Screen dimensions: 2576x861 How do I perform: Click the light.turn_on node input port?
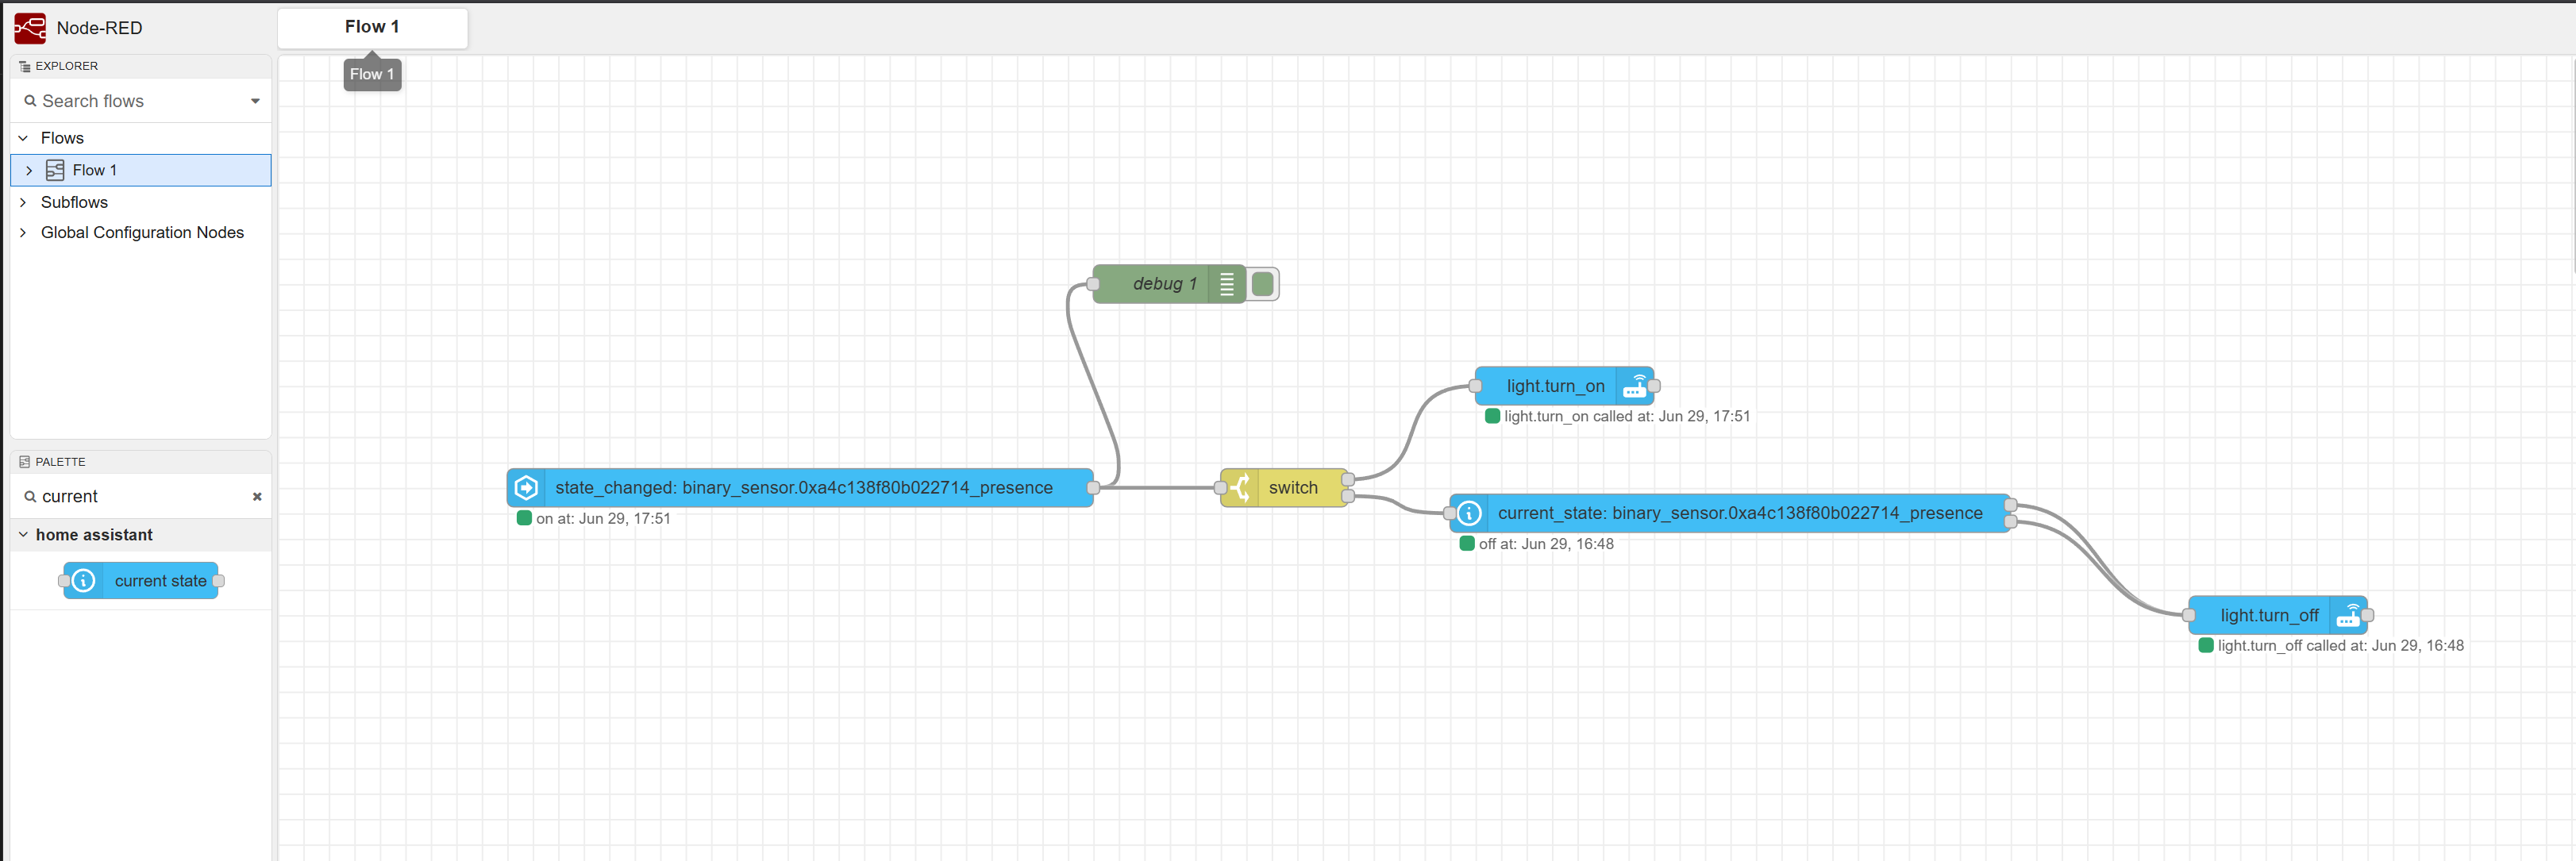(1475, 386)
